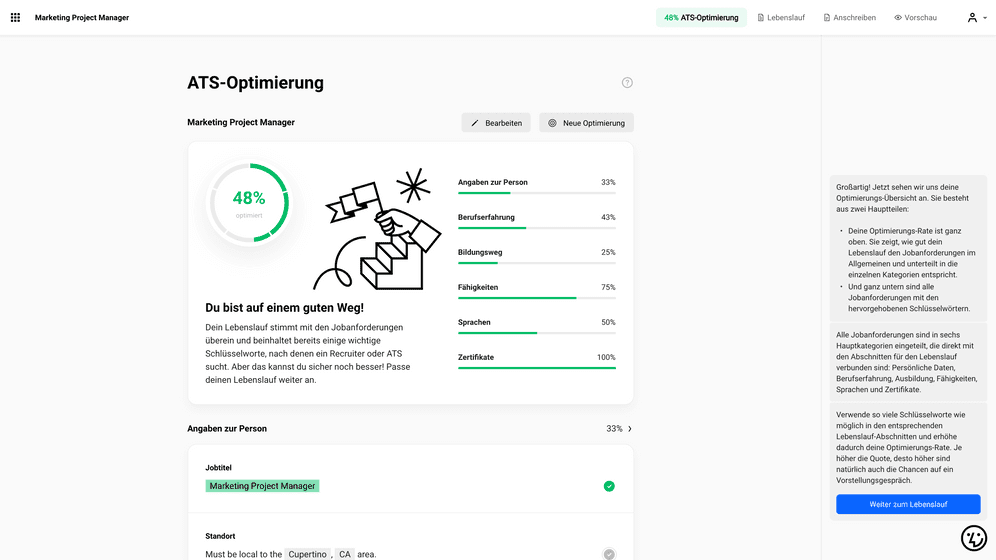Click the 33% value beside Angaben zur Person heading

614,429
